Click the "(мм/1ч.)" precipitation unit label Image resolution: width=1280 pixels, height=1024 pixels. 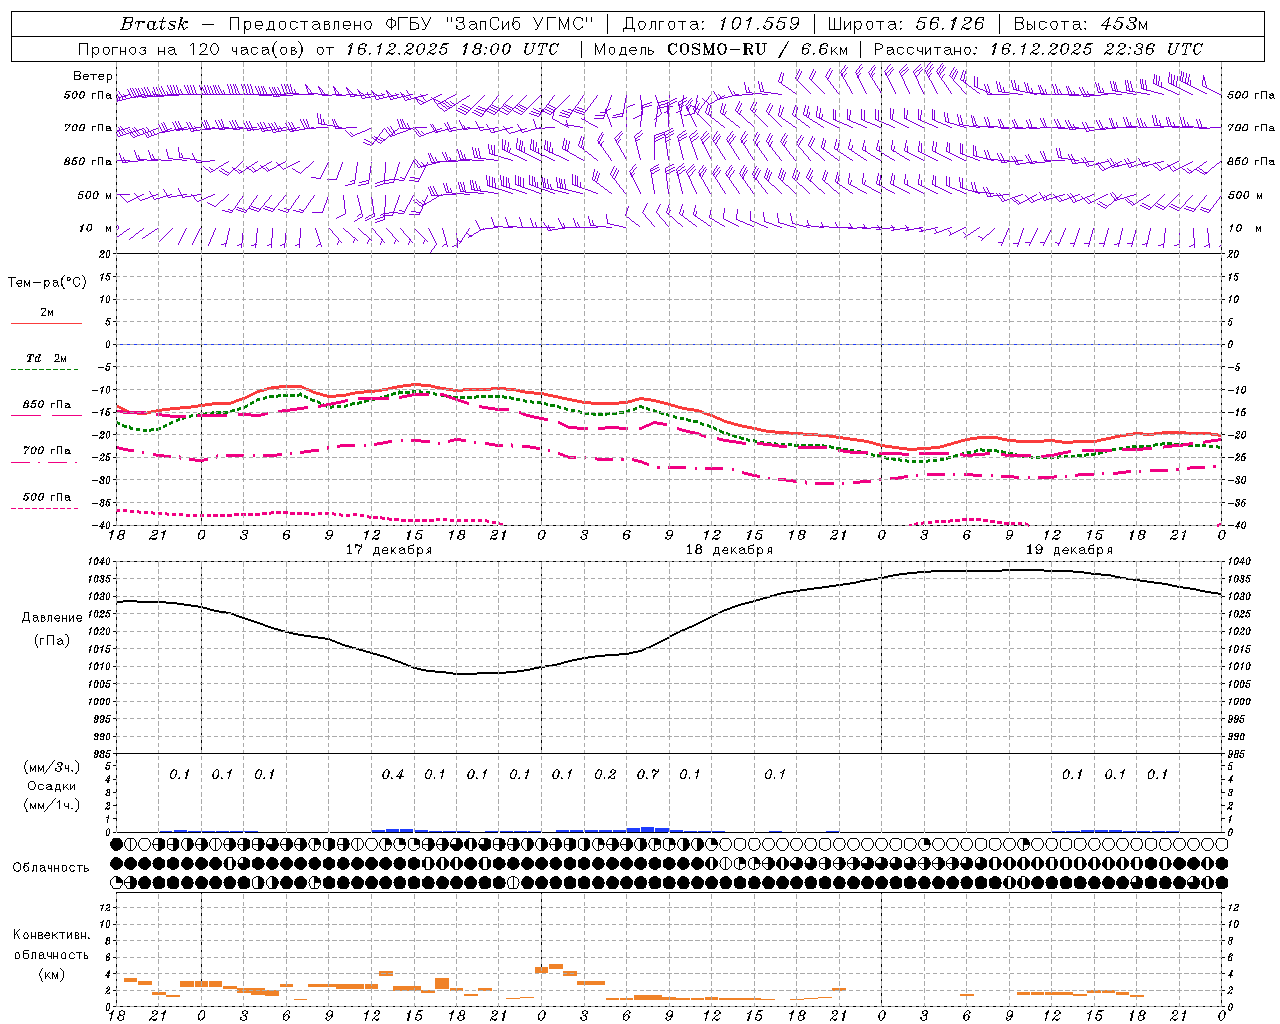coord(52,805)
